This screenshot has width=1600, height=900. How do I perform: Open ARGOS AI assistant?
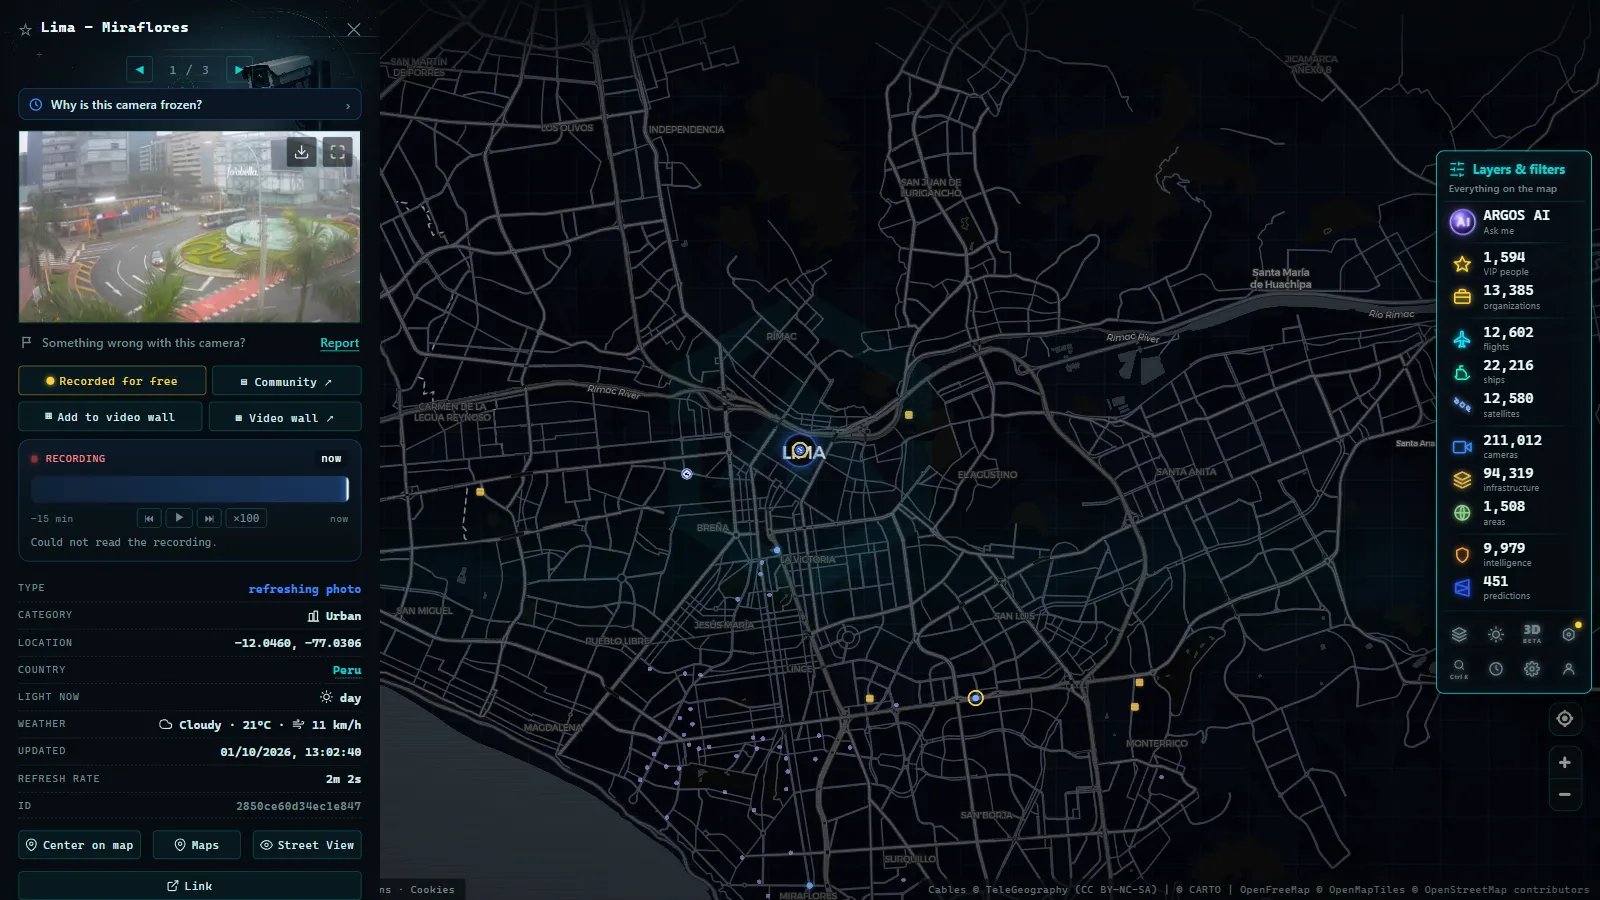1514,221
